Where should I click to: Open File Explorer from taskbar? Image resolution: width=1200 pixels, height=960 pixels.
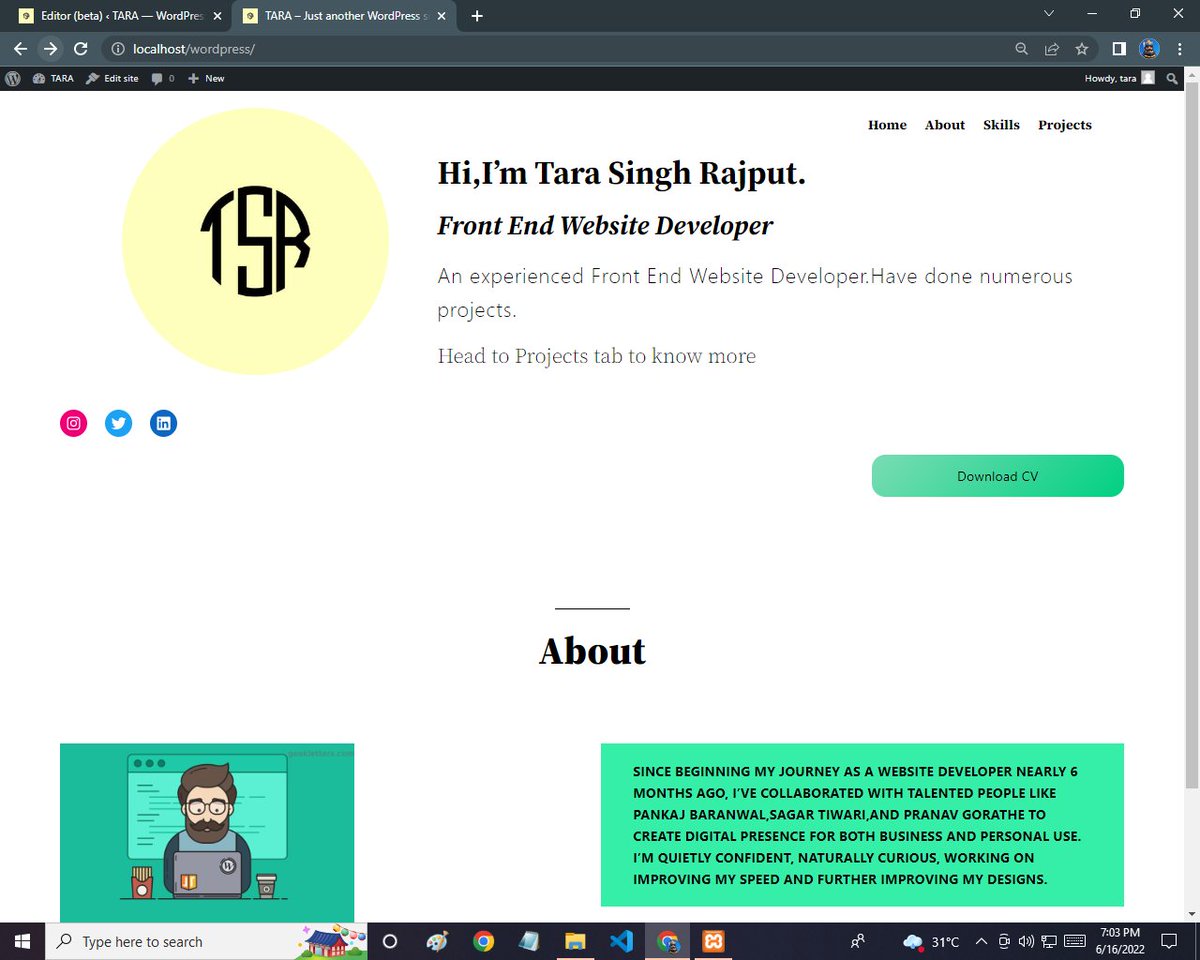click(575, 941)
